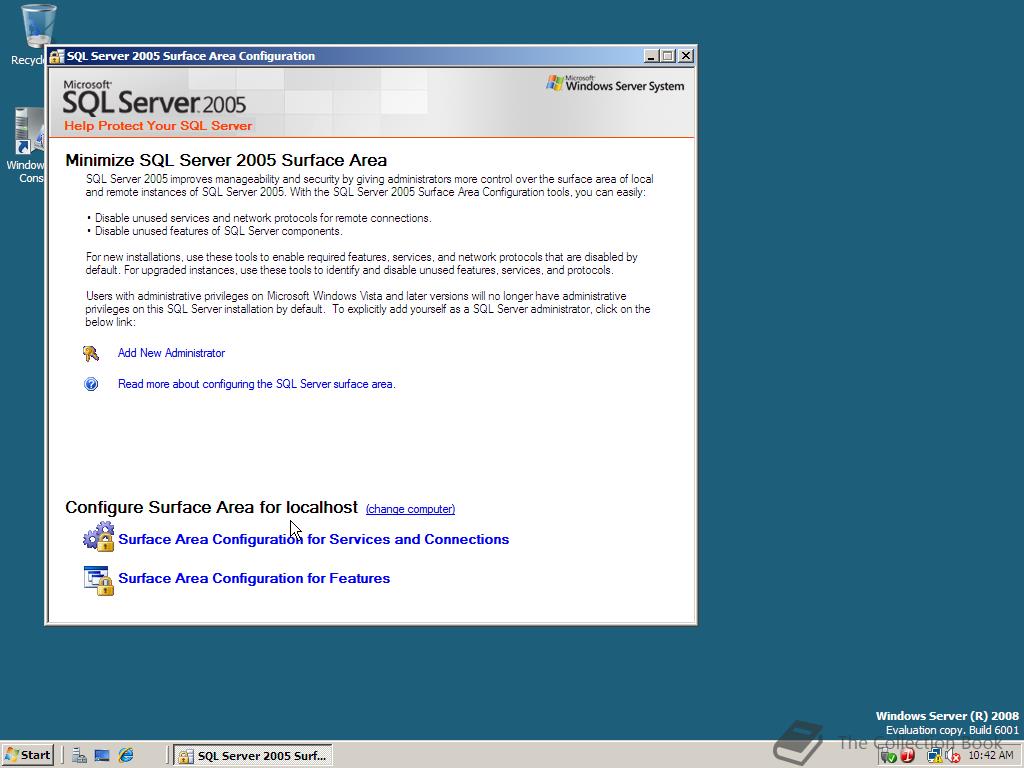Click the 10:42 AM clock in the taskbar
1024x768 pixels.
[x=991, y=756]
